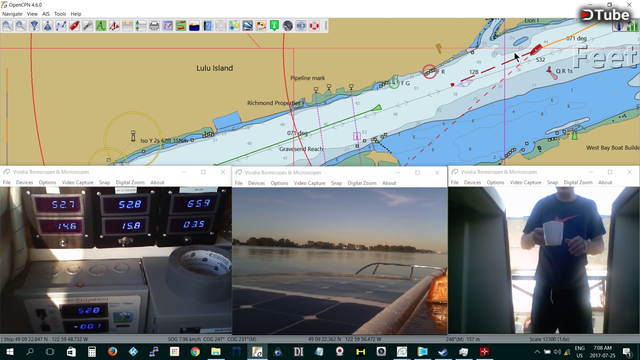Toggle the yellow currents arrows icon
The height and width of the screenshot is (360, 640).
(127, 26)
